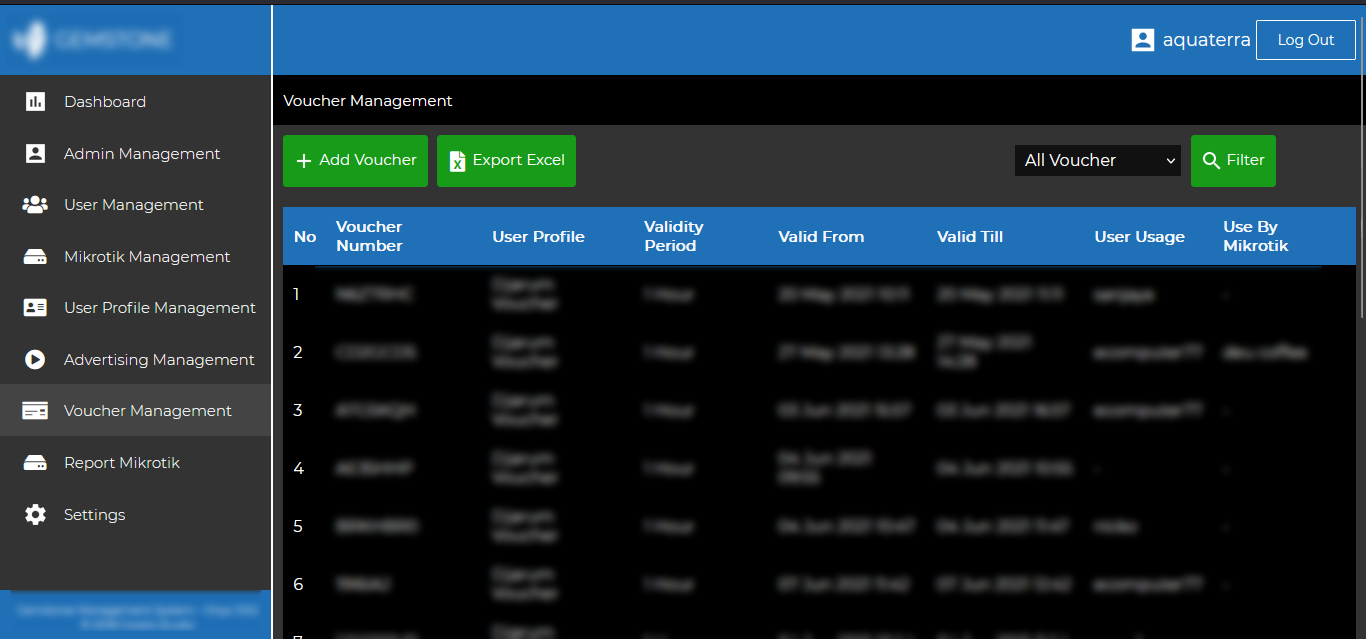The width and height of the screenshot is (1366, 639).
Task: Click the User Management group icon
Action: click(x=35, y=205)
